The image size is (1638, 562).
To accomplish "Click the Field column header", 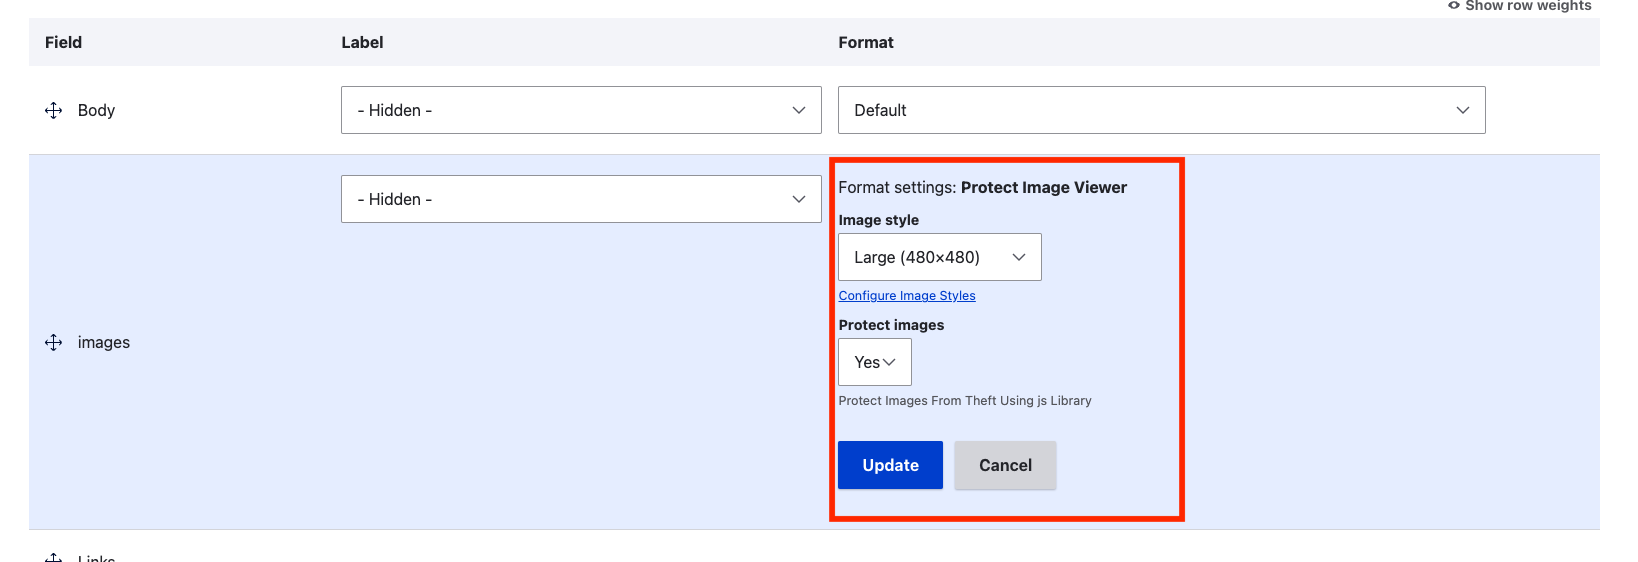I will click(x=63, y=42).
